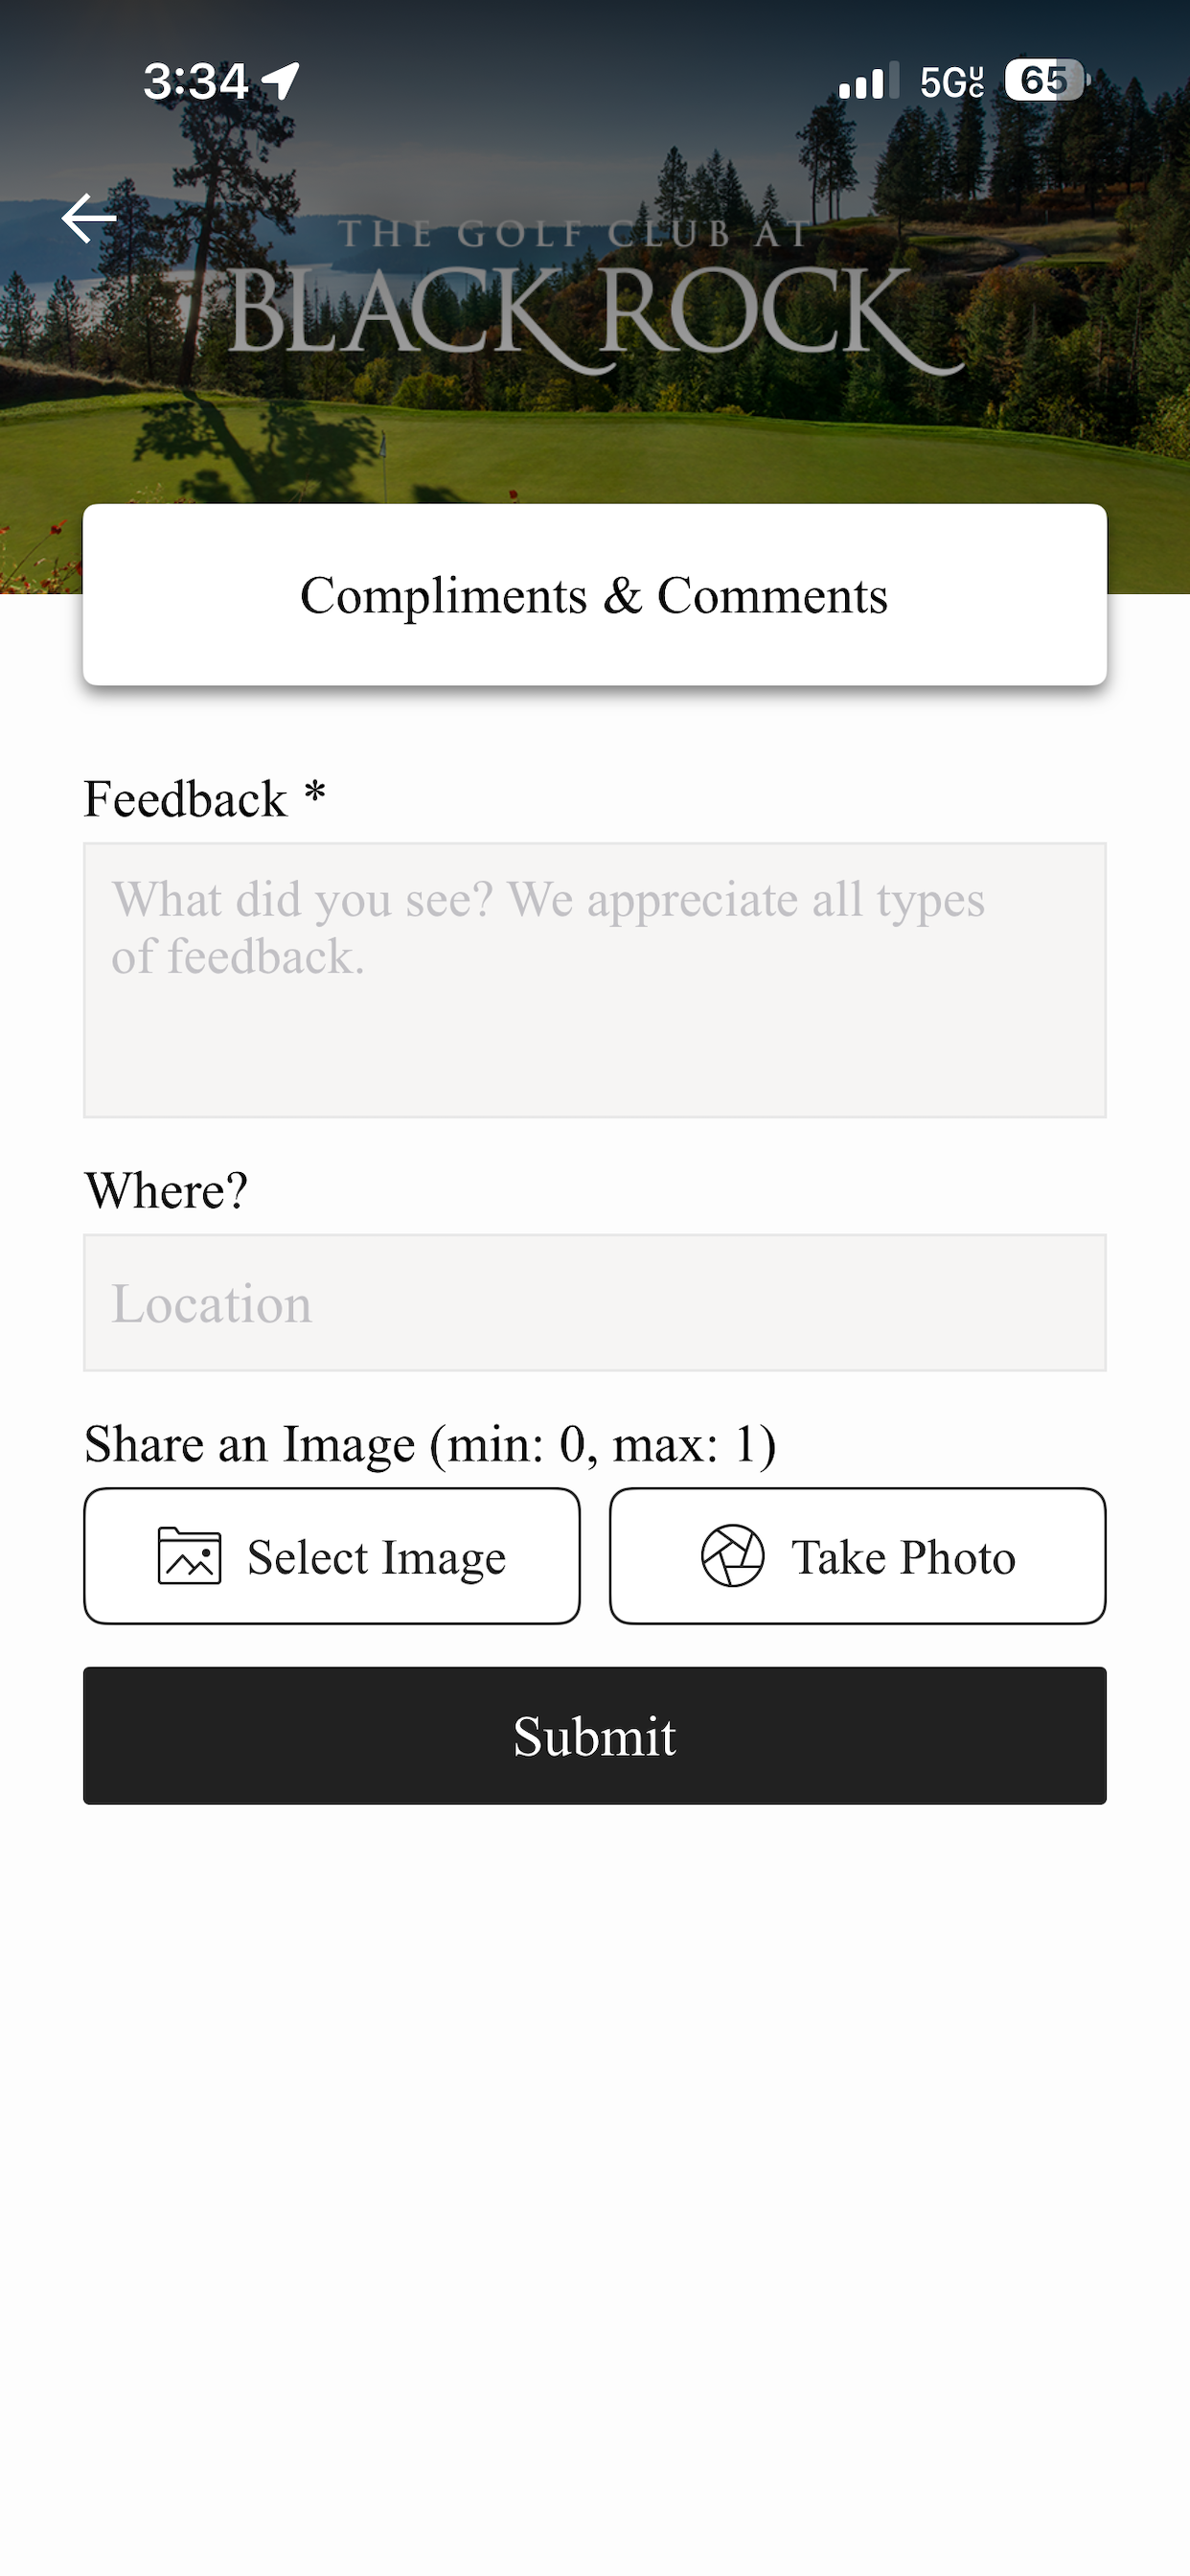Open the camera with Take Photo

(858, 1556)
